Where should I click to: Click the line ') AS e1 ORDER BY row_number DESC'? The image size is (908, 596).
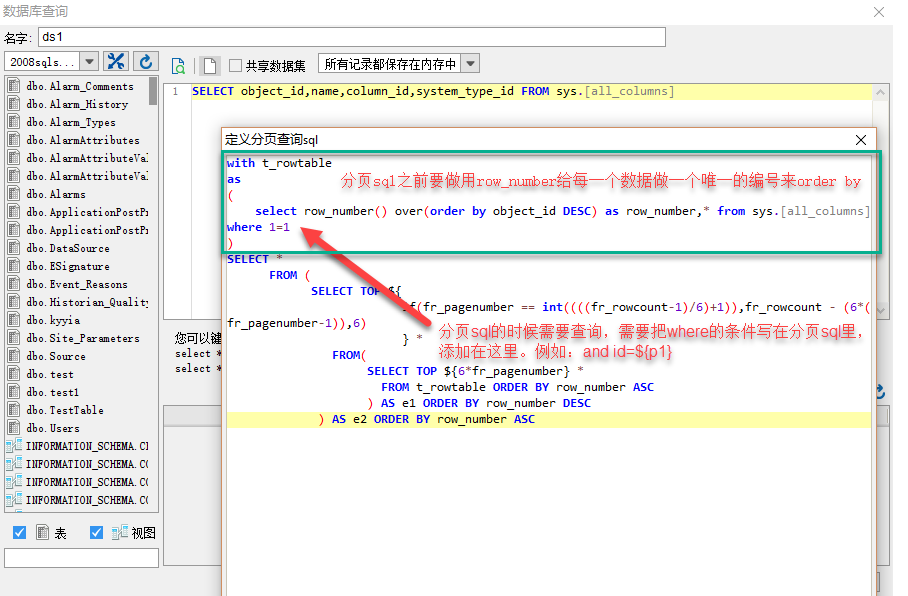pyautogui.click(x=479, y=403)
